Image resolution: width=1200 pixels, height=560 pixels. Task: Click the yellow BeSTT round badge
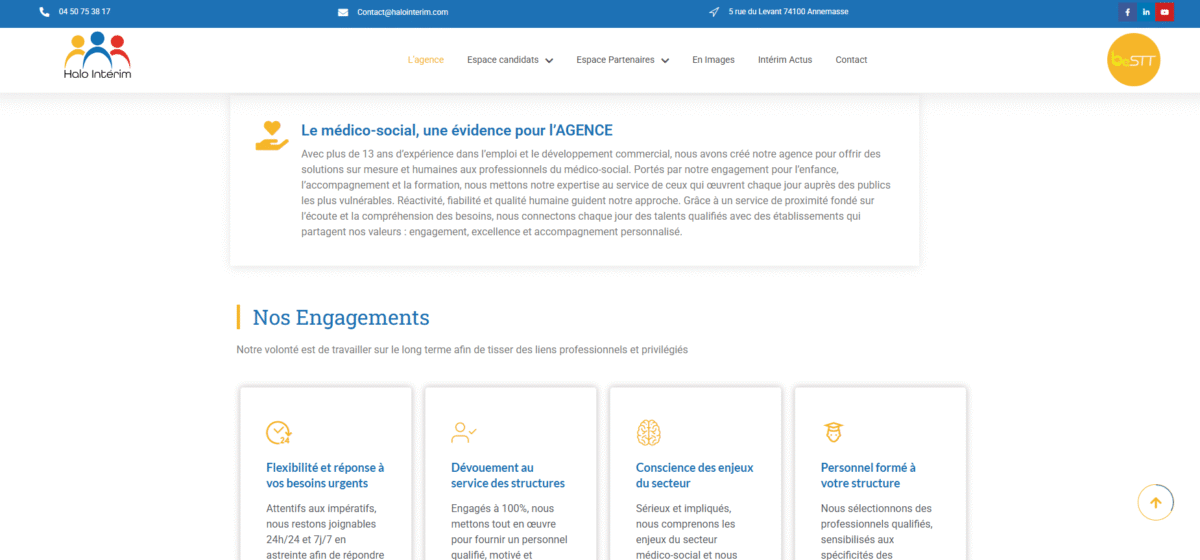pyautogui.click(x=1134, y=60)
